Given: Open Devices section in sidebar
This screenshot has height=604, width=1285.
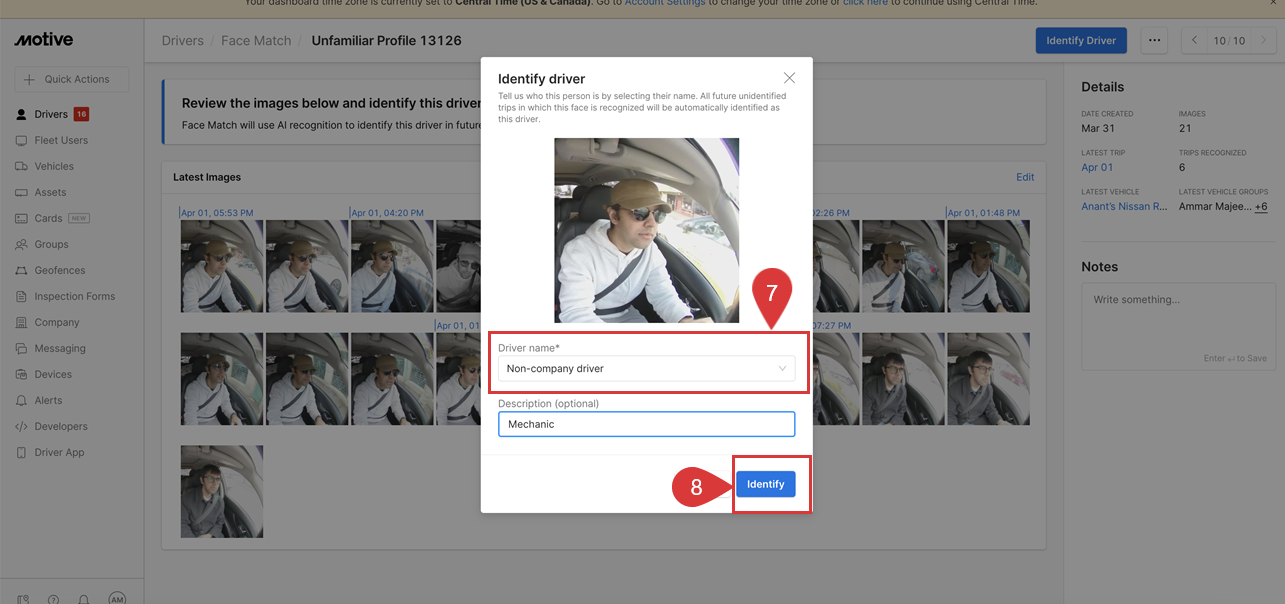Looking at the screenshot, I should tap(52, 374).
